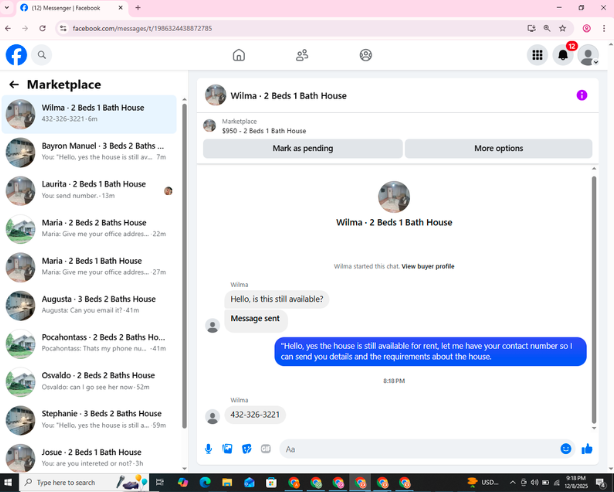
Task: Record a voice clip with microphone icon
Action: point(209,449)
